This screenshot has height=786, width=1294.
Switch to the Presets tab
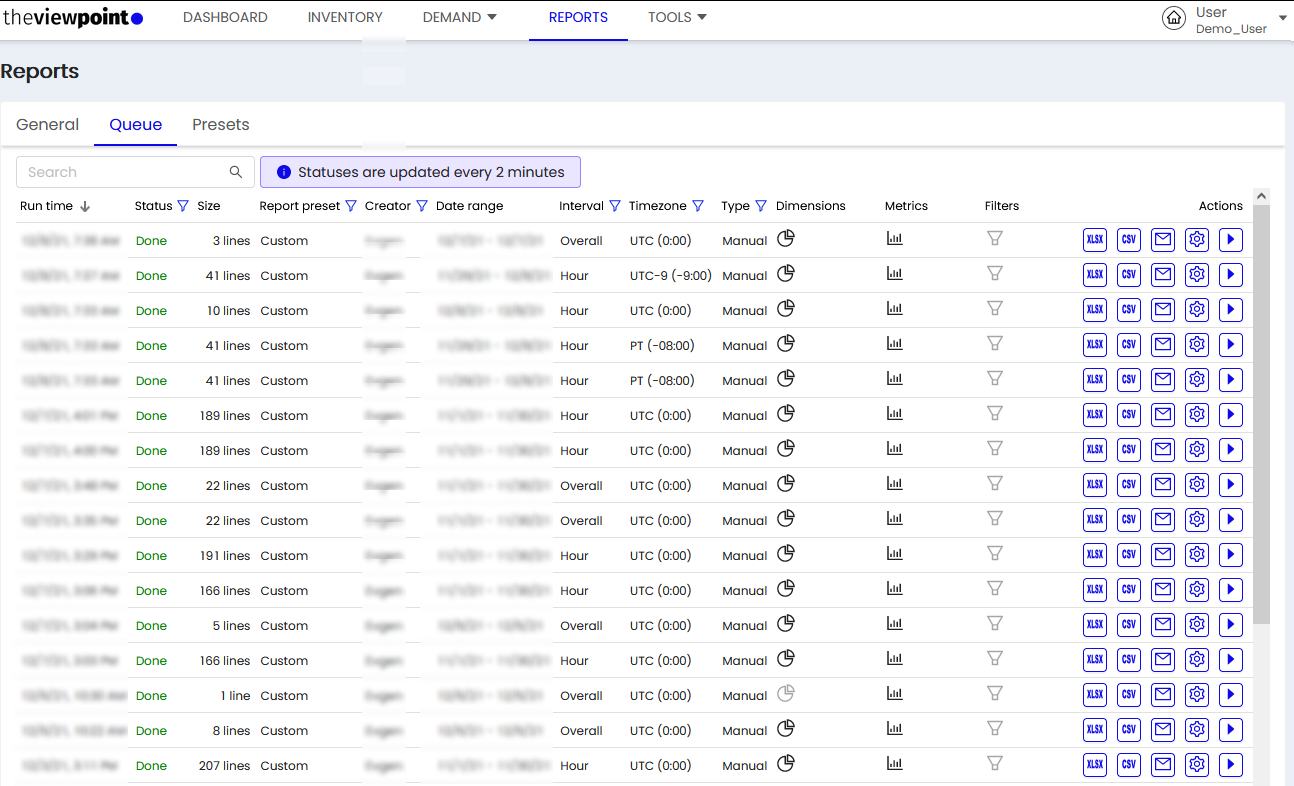221,125
